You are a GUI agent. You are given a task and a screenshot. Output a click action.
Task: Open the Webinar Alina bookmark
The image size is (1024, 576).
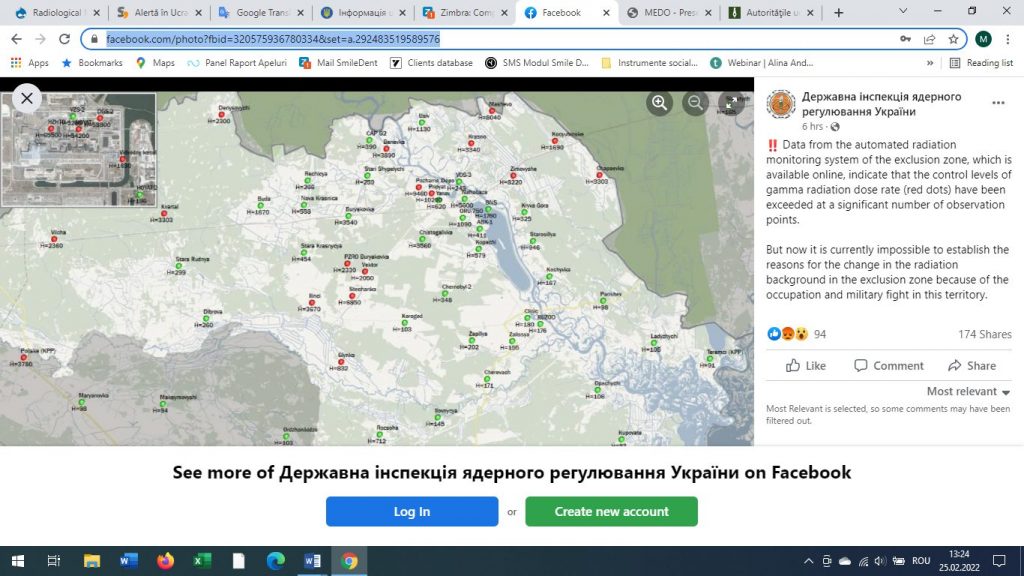coord(761,63)
